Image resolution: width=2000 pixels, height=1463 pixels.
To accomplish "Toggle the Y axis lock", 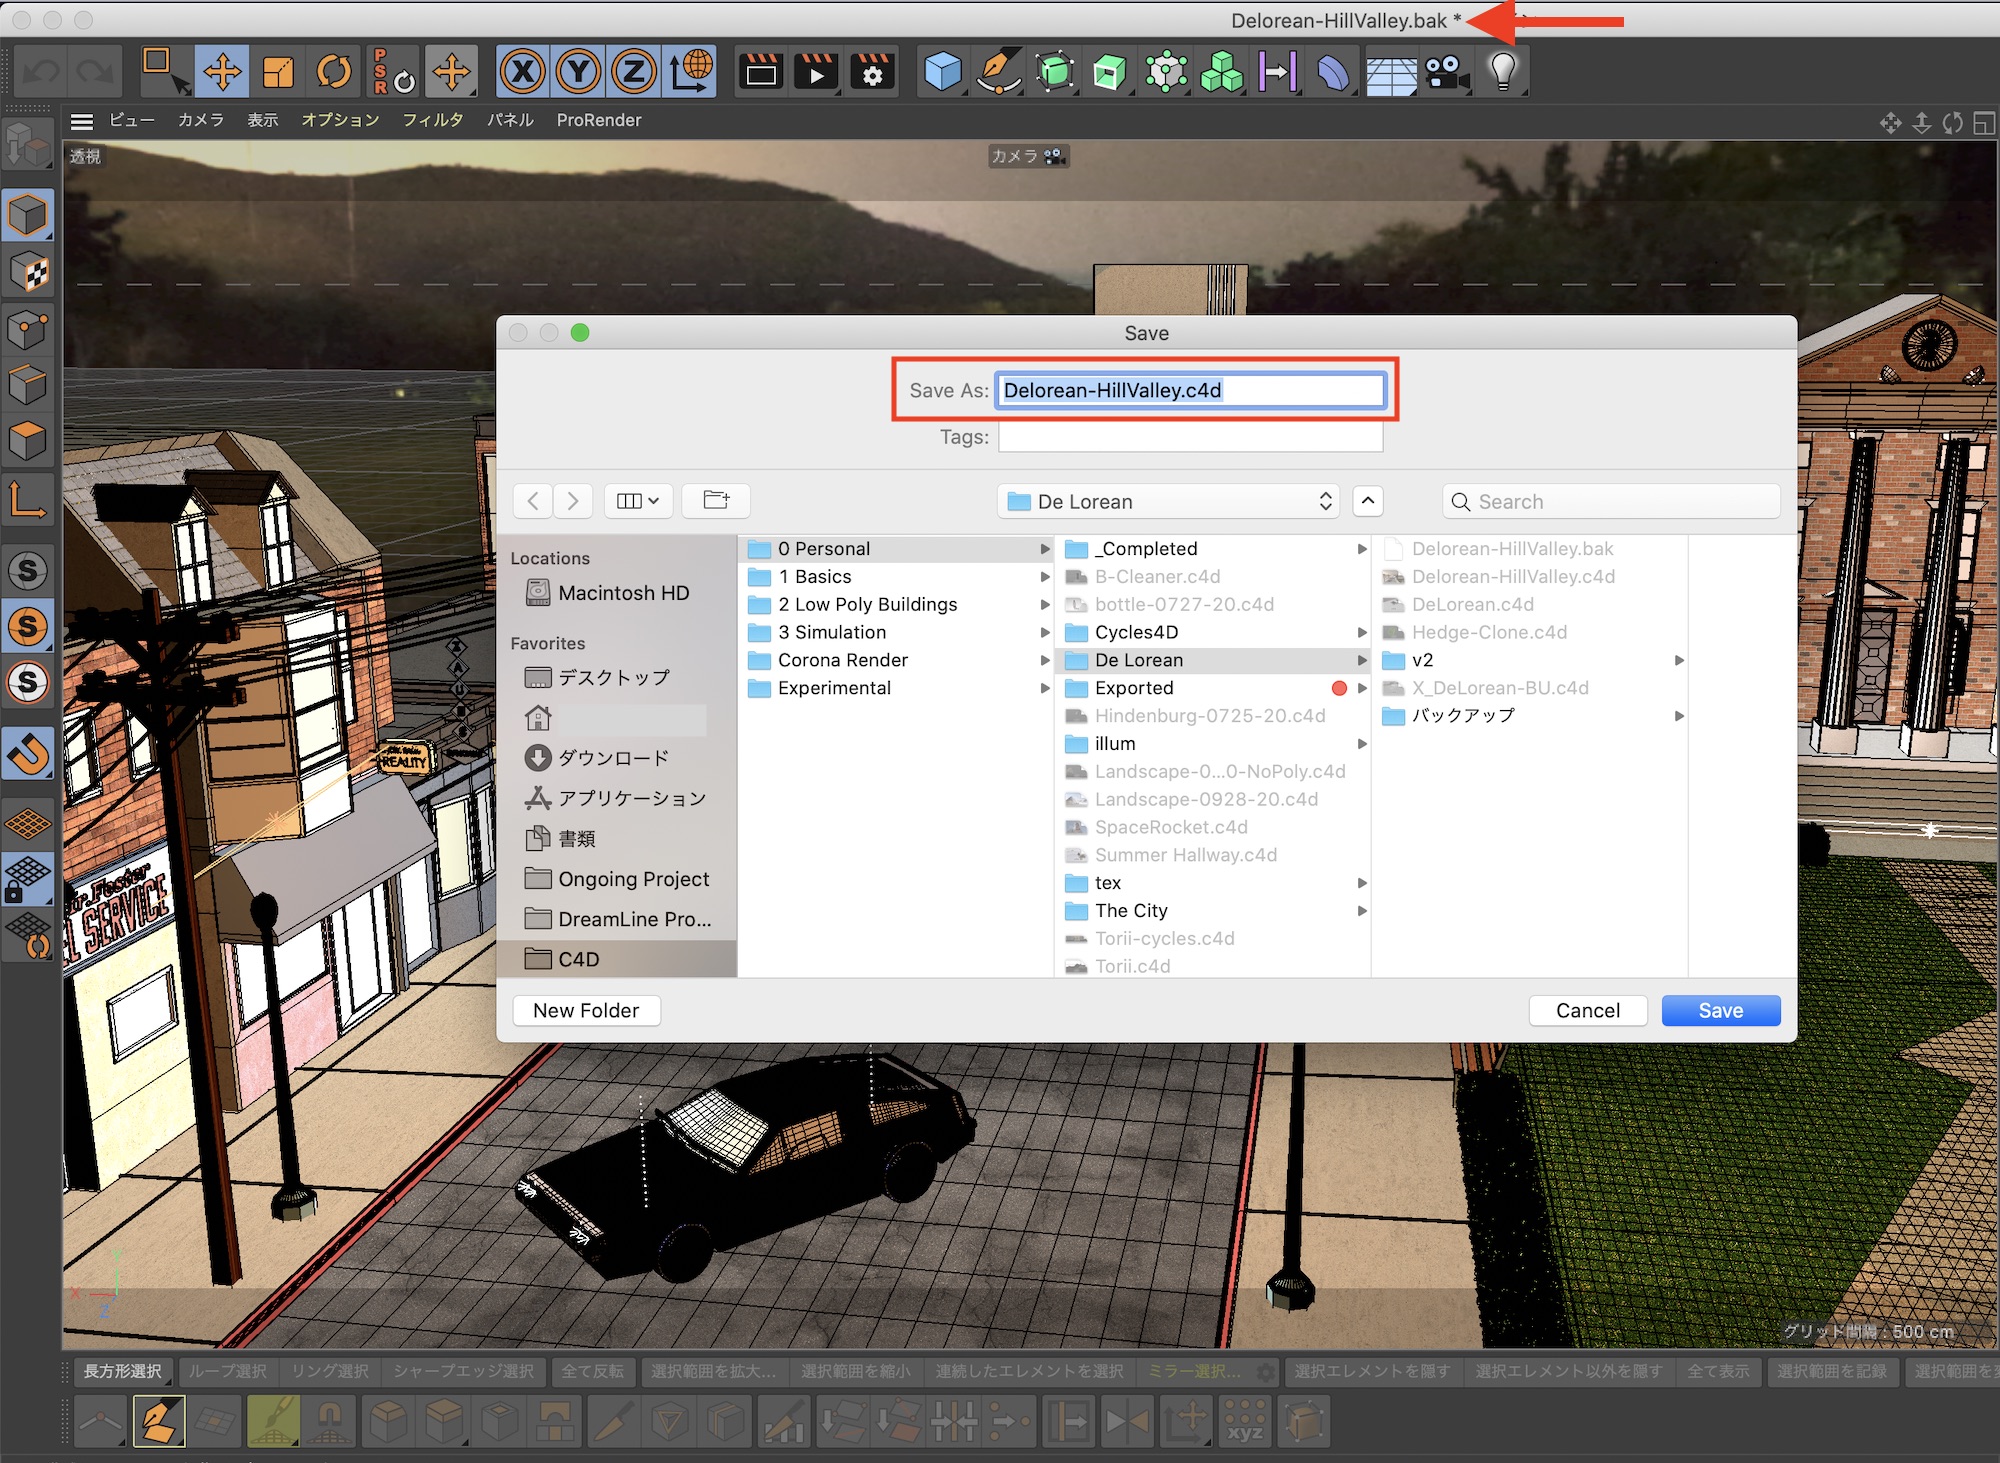I will (579, 72).
